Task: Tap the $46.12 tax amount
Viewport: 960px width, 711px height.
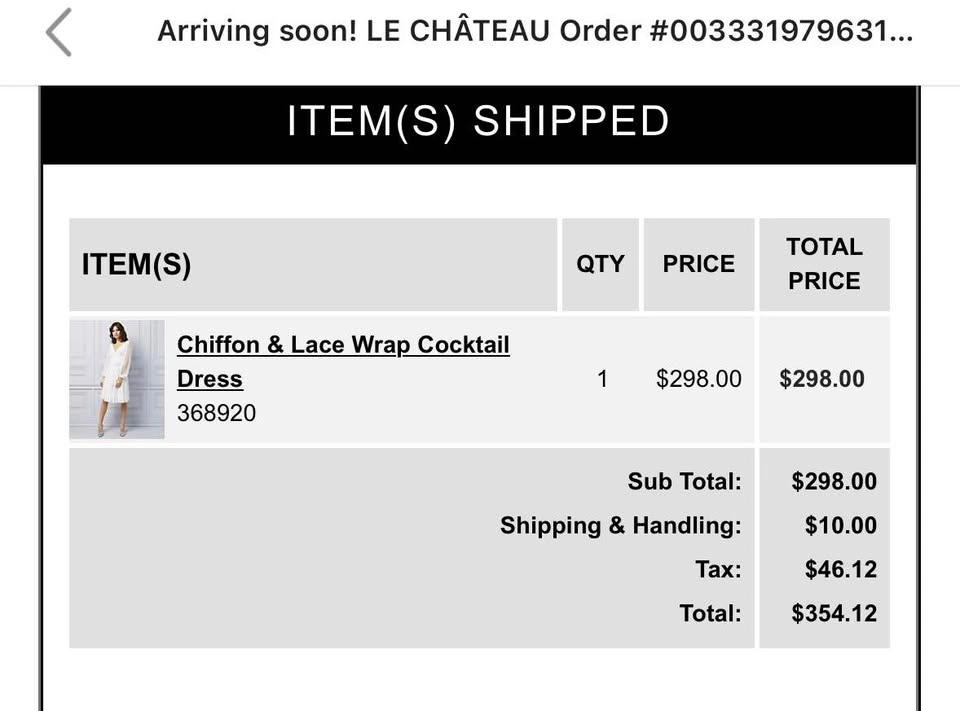Action: click(841, 570)
